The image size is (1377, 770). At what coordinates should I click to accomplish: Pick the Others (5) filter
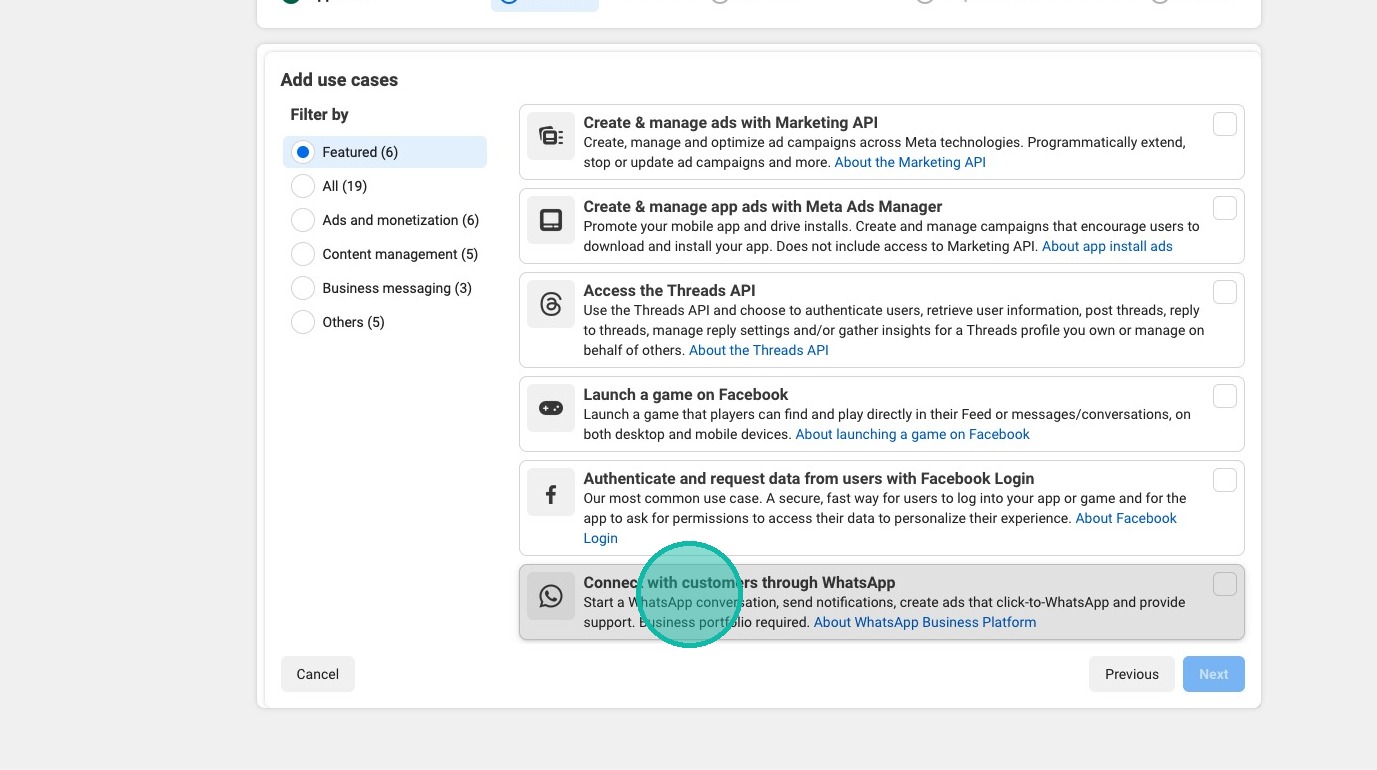click(x=303, y=322)
